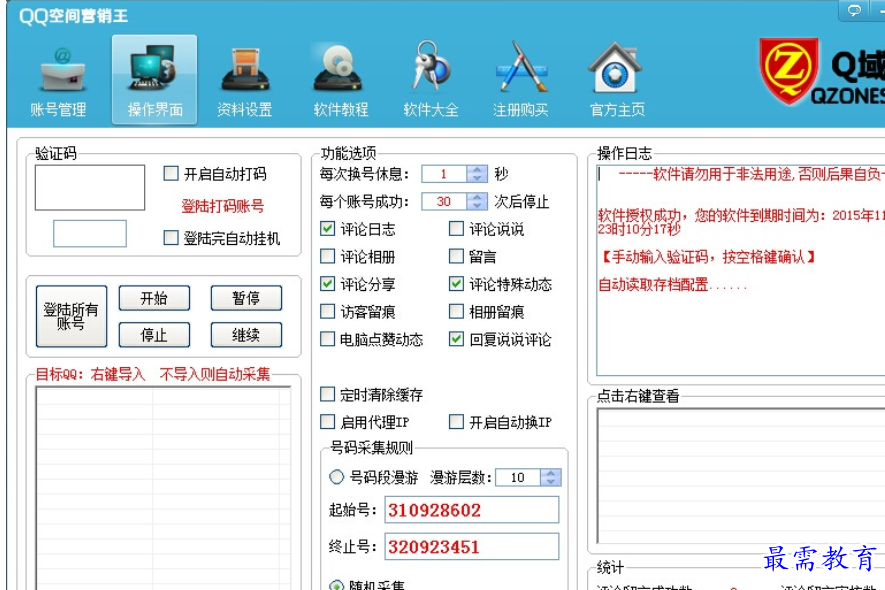
Task: Increase 每个账号成功 count with up arrow
Action: point(477,197)
